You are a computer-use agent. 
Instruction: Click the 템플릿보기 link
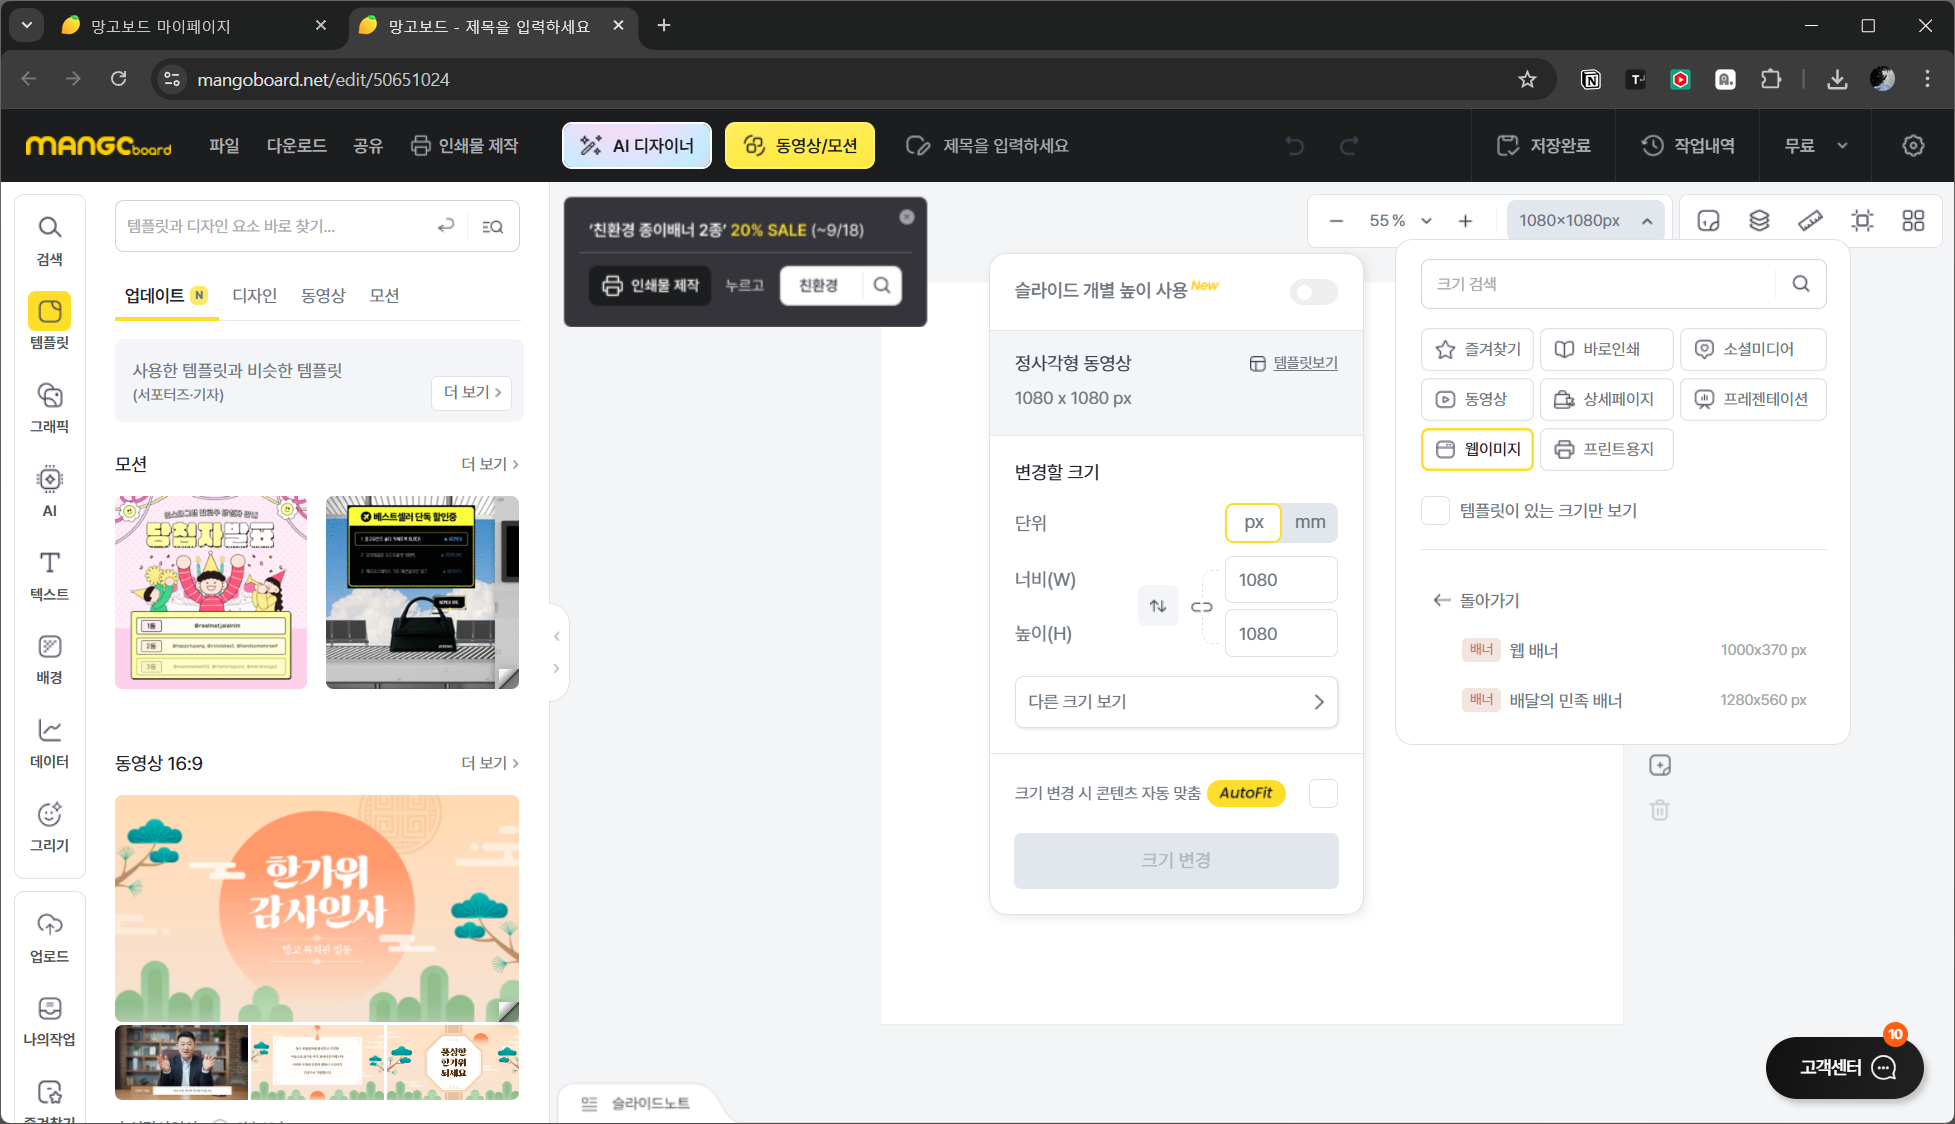(1304, 363)
